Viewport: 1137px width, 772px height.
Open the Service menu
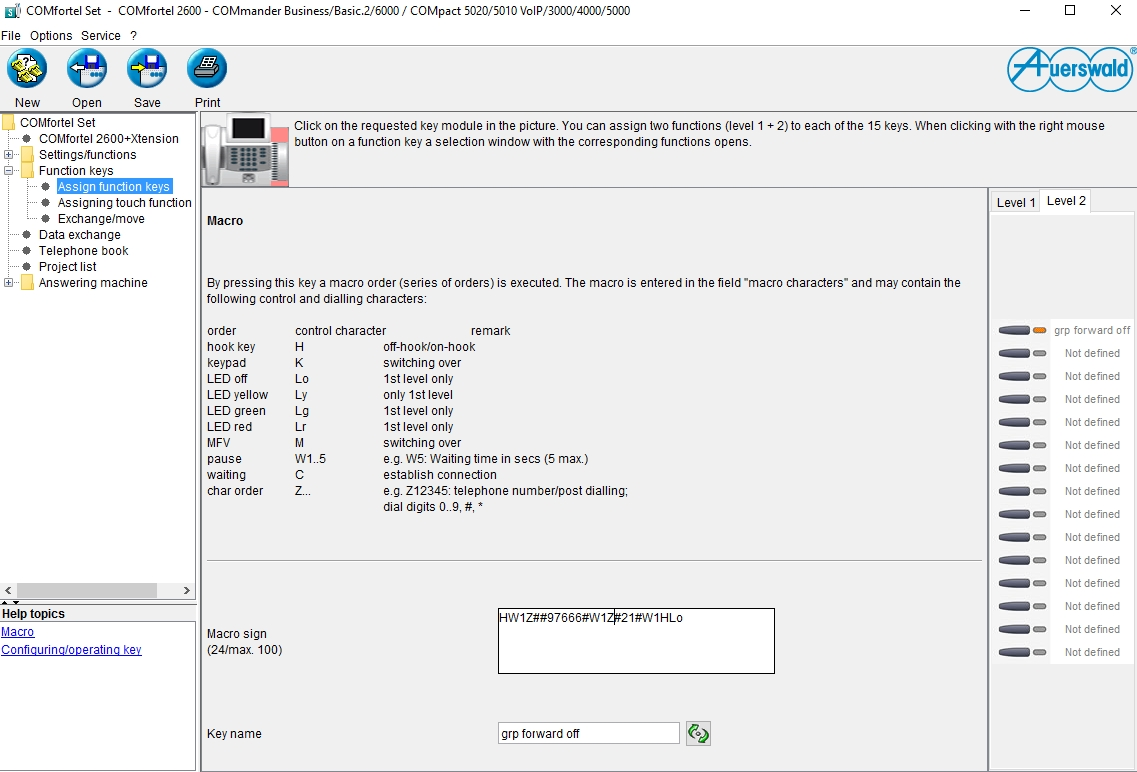101,36
